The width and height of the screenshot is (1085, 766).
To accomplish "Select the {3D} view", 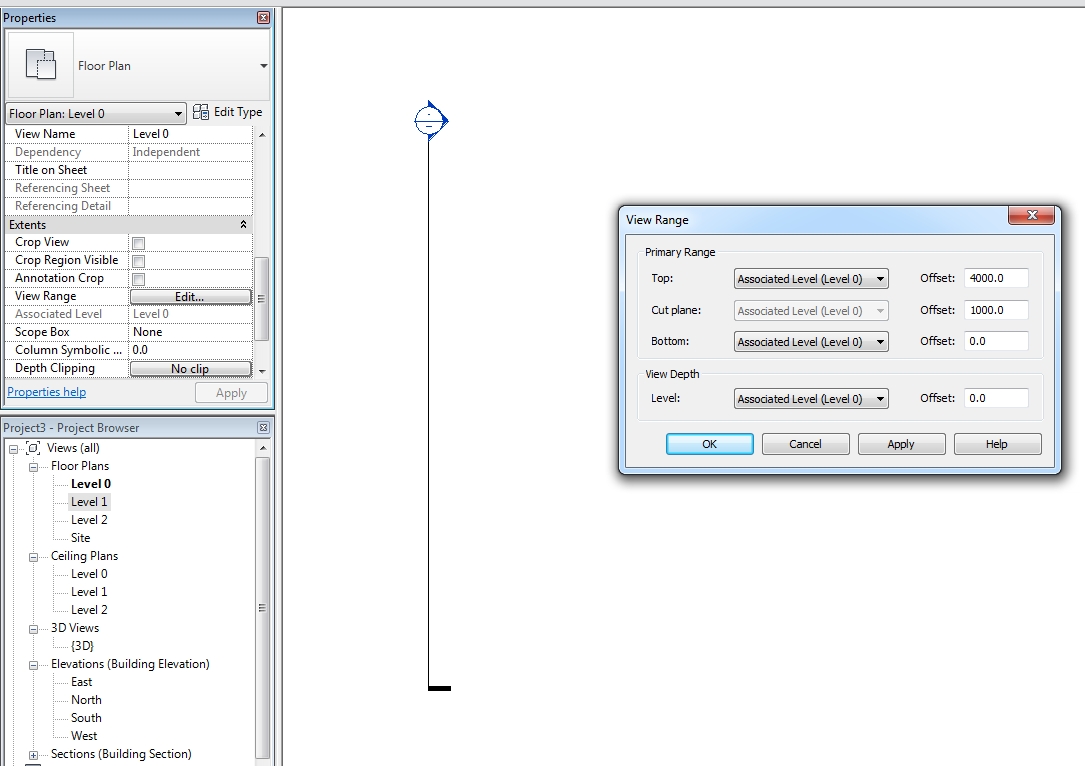I will (x=82, y=646).
